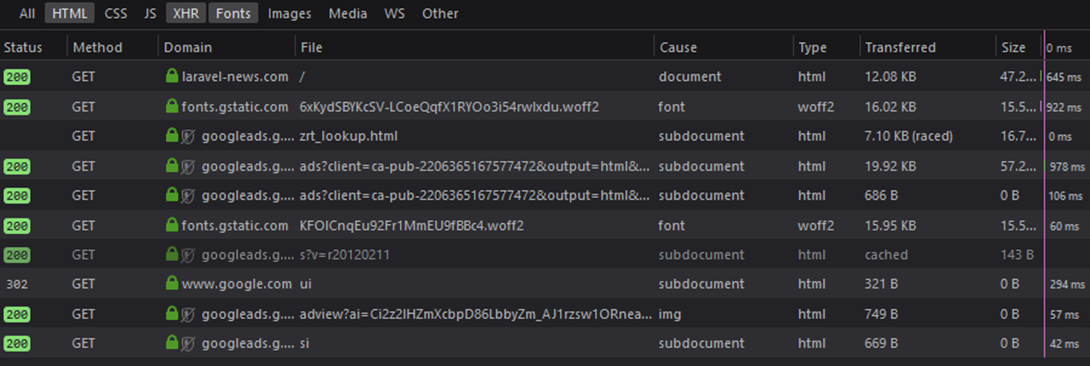Click lock icon for 6xKydSBYKcSV font request
This screenshot has height=366, width=1090.
click(172, 107)
